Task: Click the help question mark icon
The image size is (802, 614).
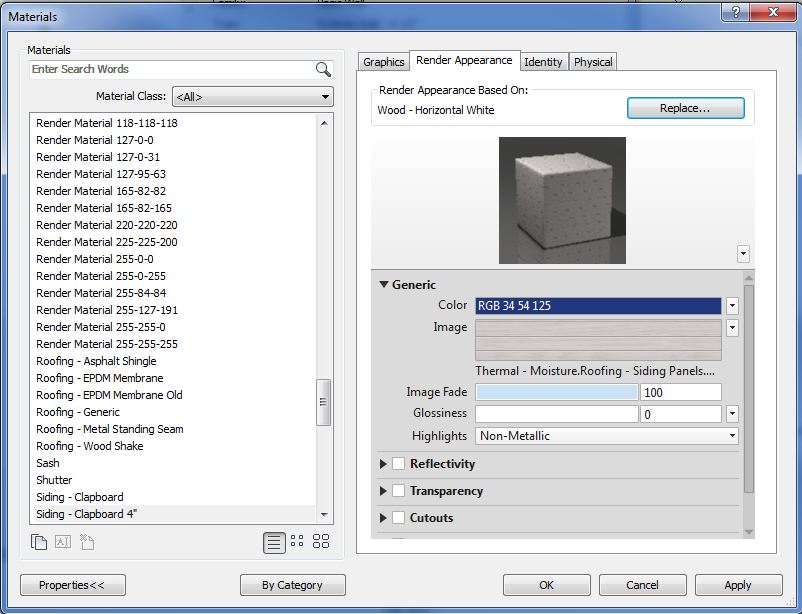Action: click(x=735, y=12)
